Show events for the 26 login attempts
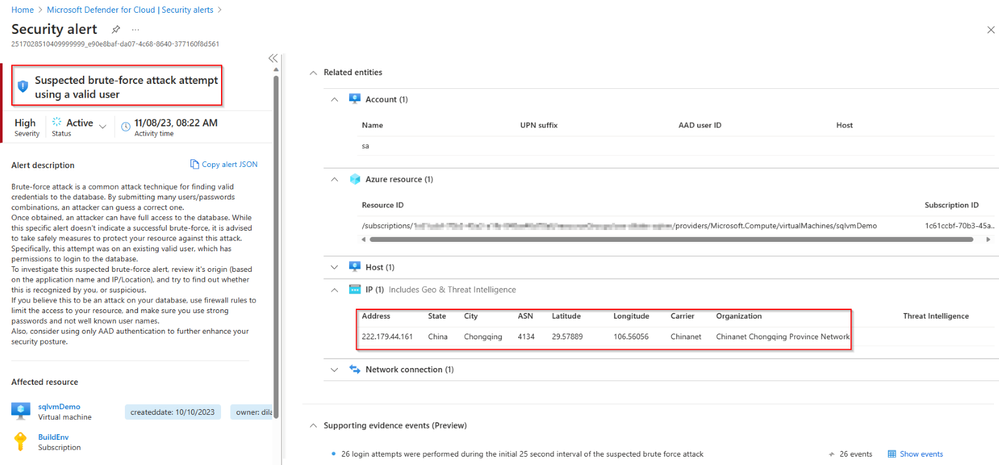999x465 pixels. click(921, 454)
